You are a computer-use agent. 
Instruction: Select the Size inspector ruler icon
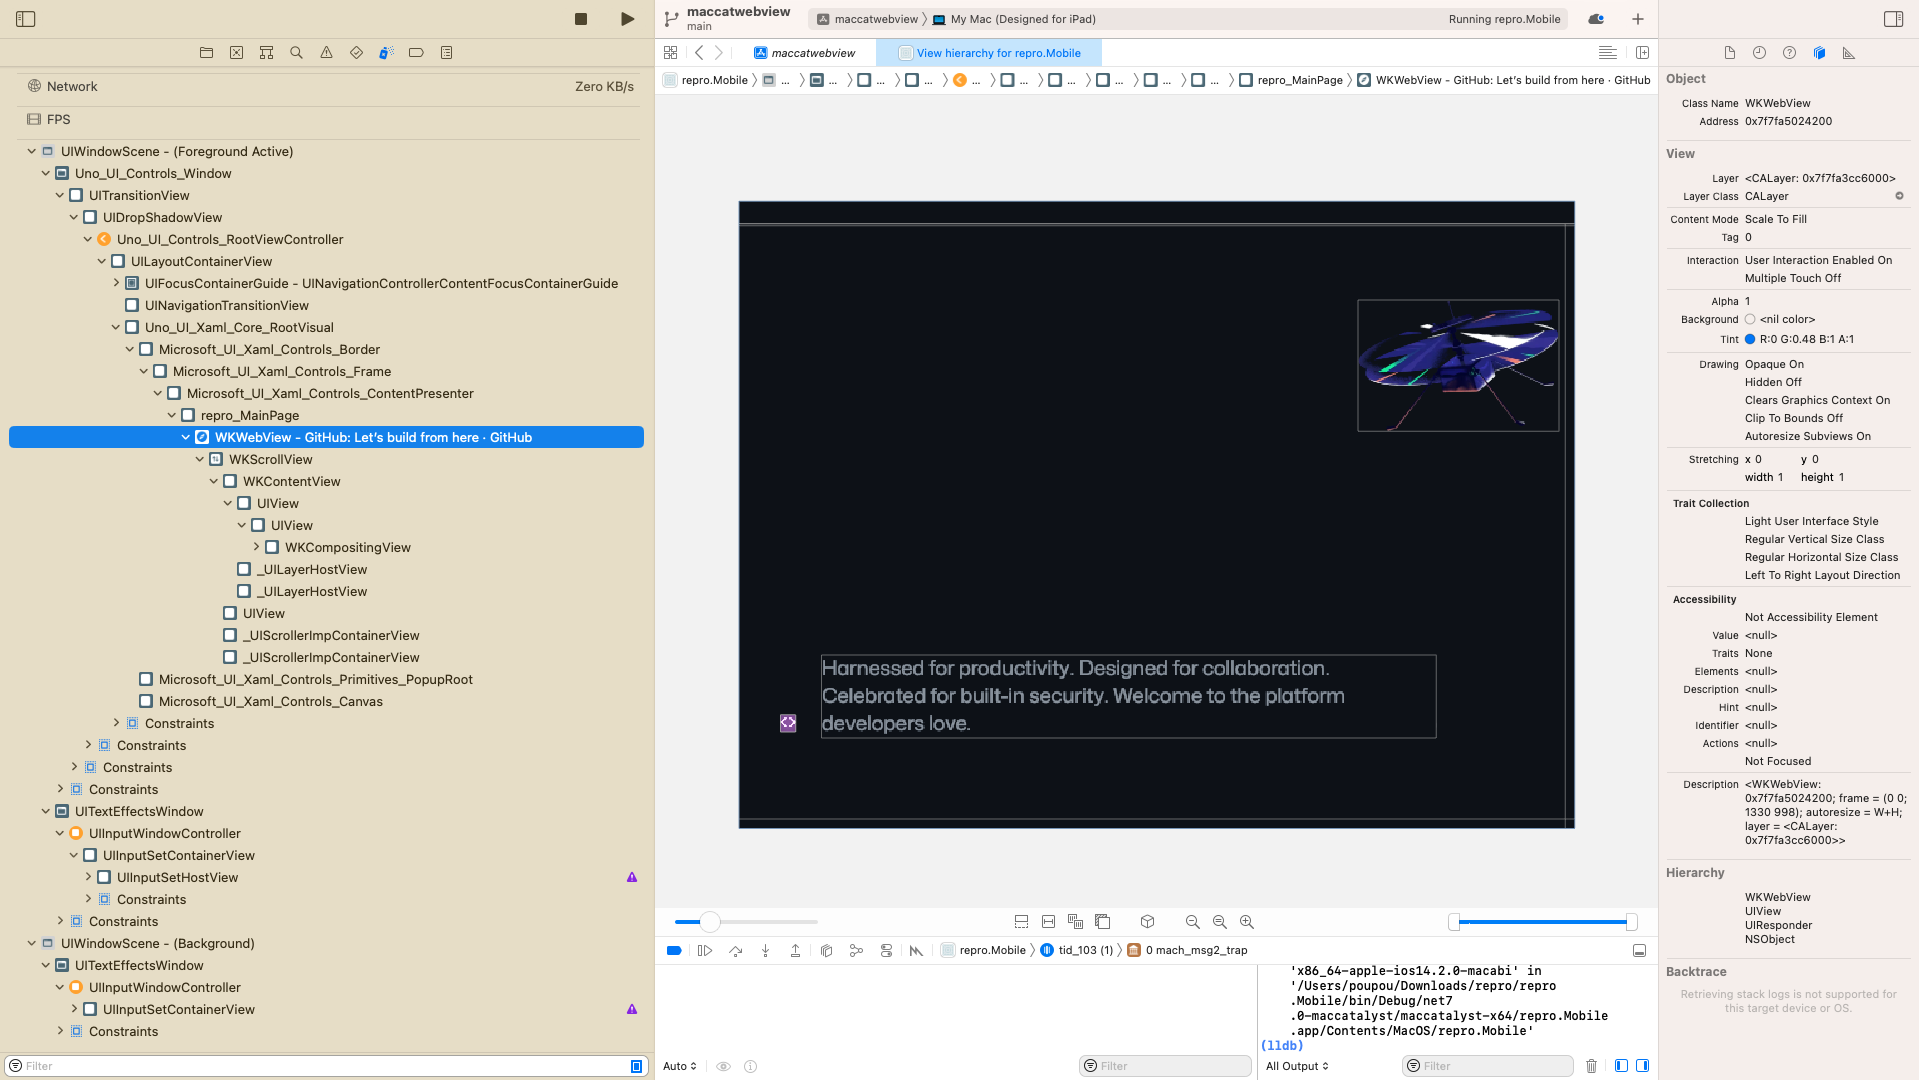pos(1849,52)
